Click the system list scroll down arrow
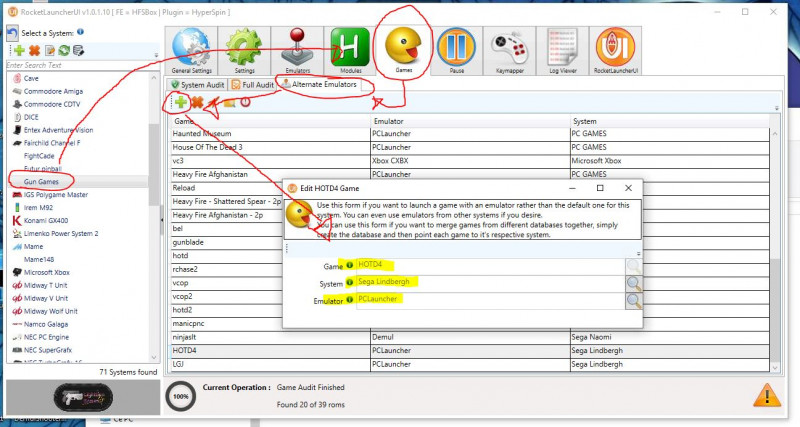800x427 pixels. click(x=154, y=358)
